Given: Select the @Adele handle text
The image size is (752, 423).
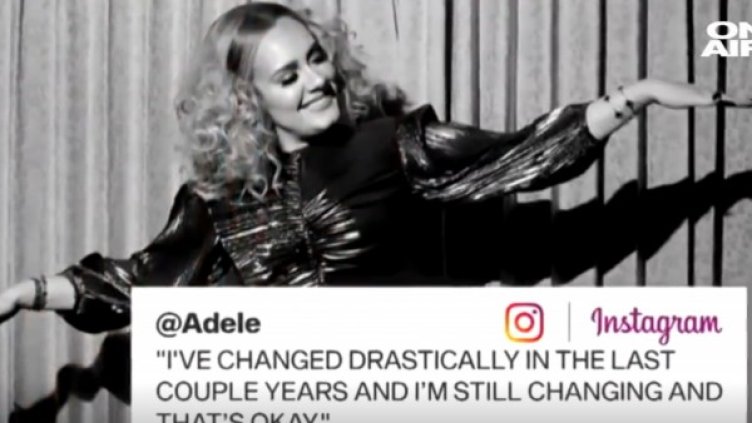Looking at the screenshot, I should tap(208, 324).
